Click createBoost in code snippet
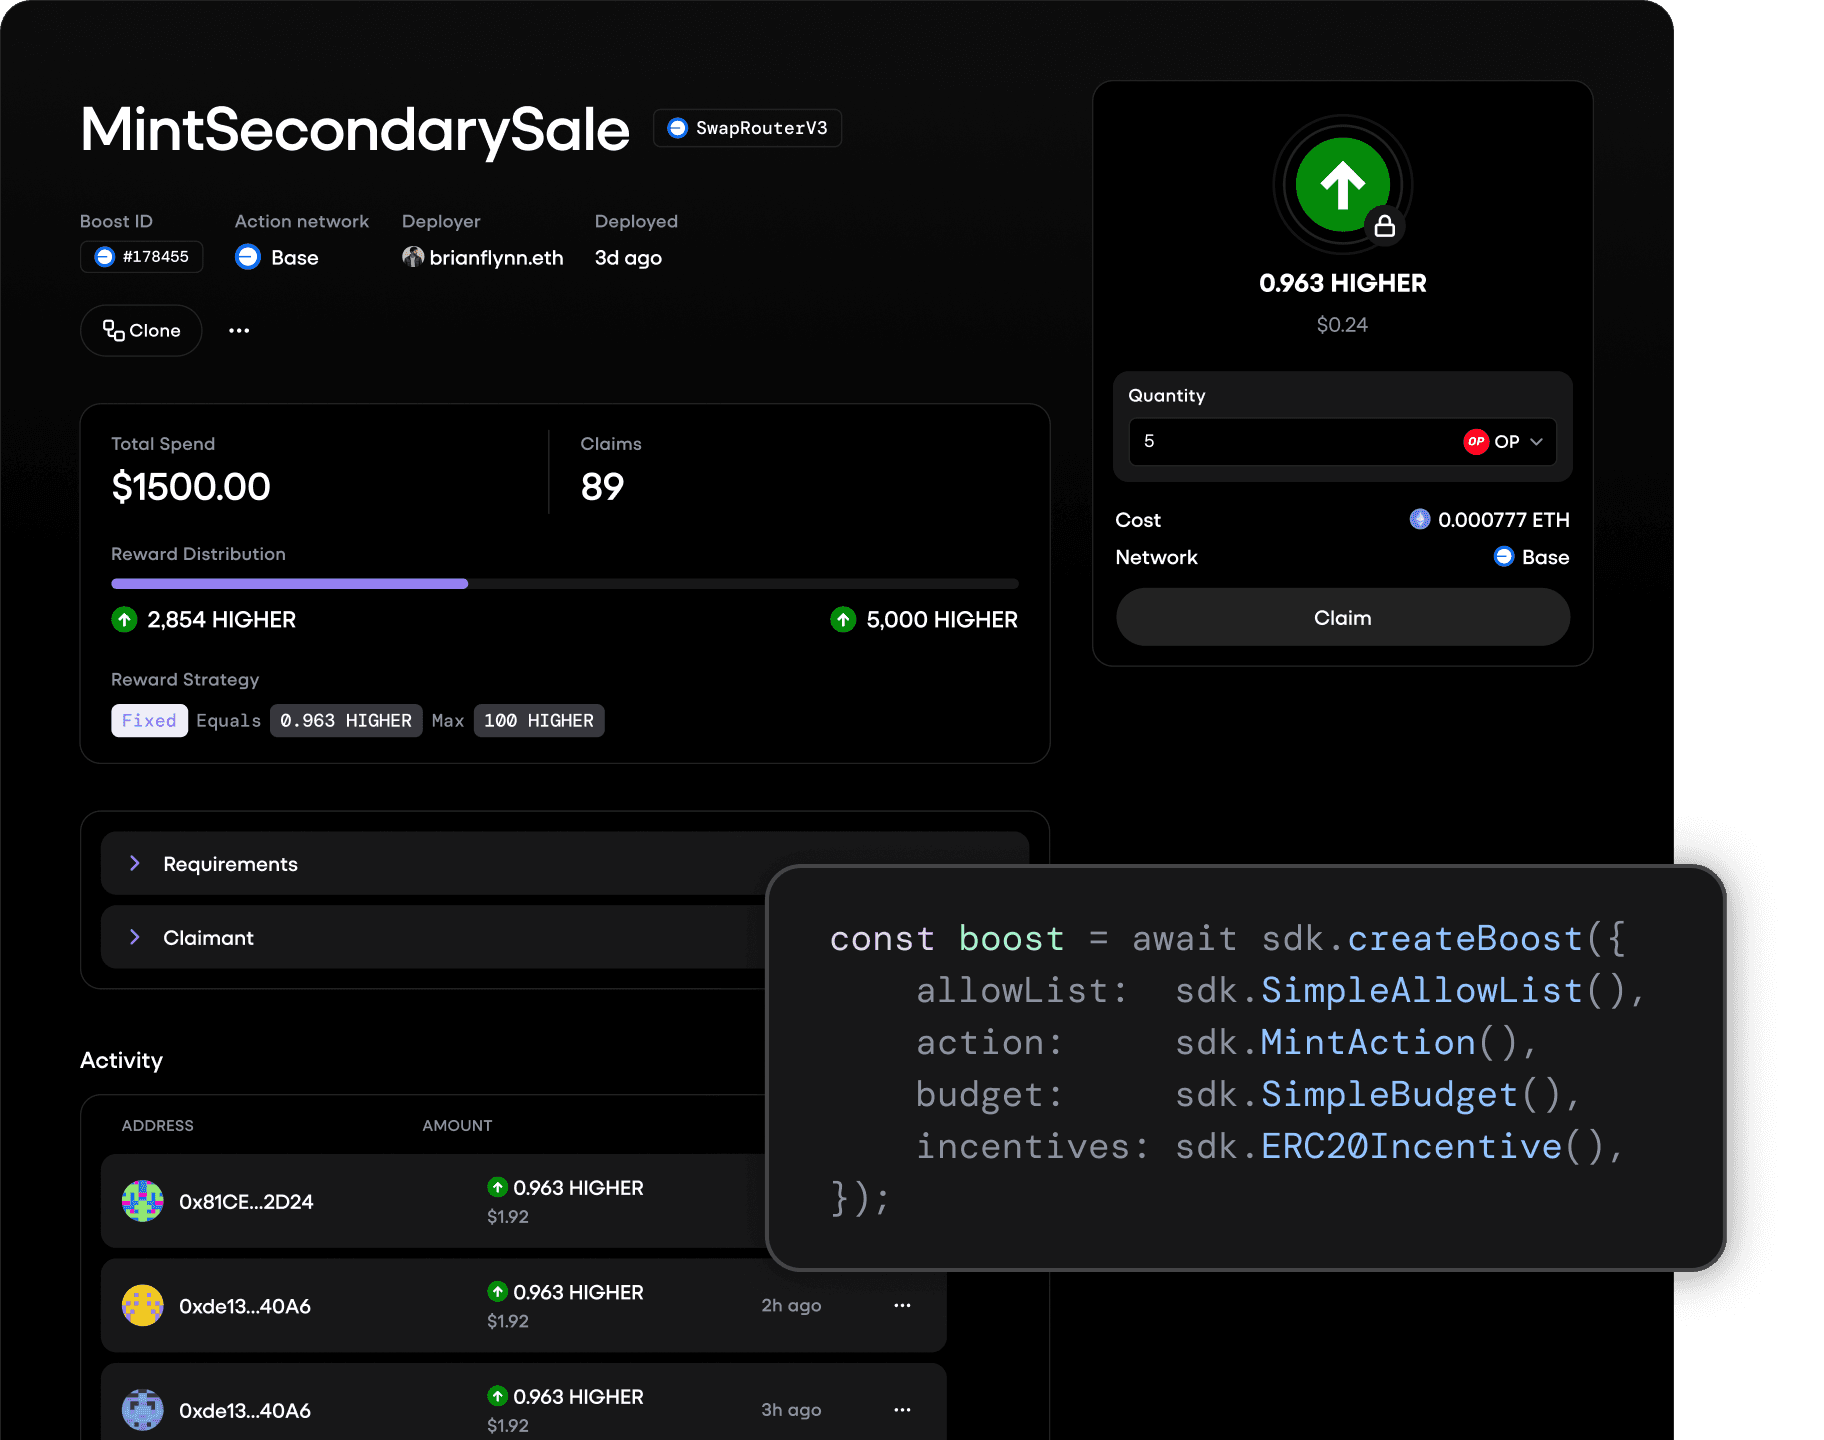This screenshot has height=1440, width=1824. pyautogui.click(x=1465, y=939)
